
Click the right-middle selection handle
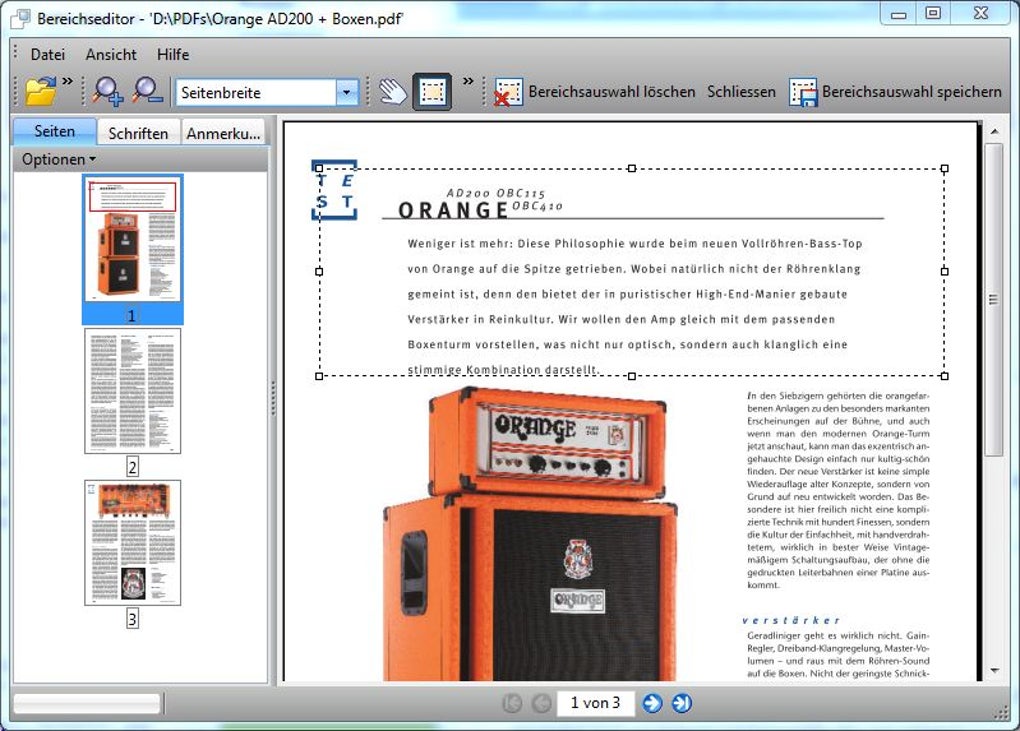tap(945, 271)
